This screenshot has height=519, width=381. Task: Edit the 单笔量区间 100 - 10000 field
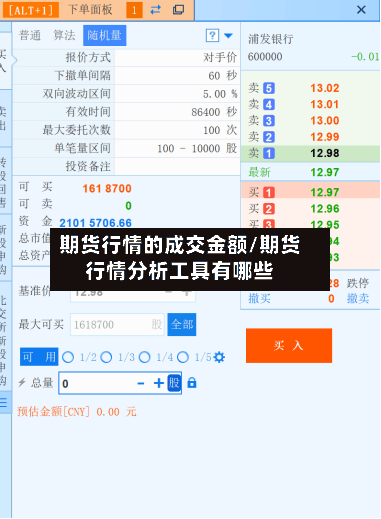[176, 148]
